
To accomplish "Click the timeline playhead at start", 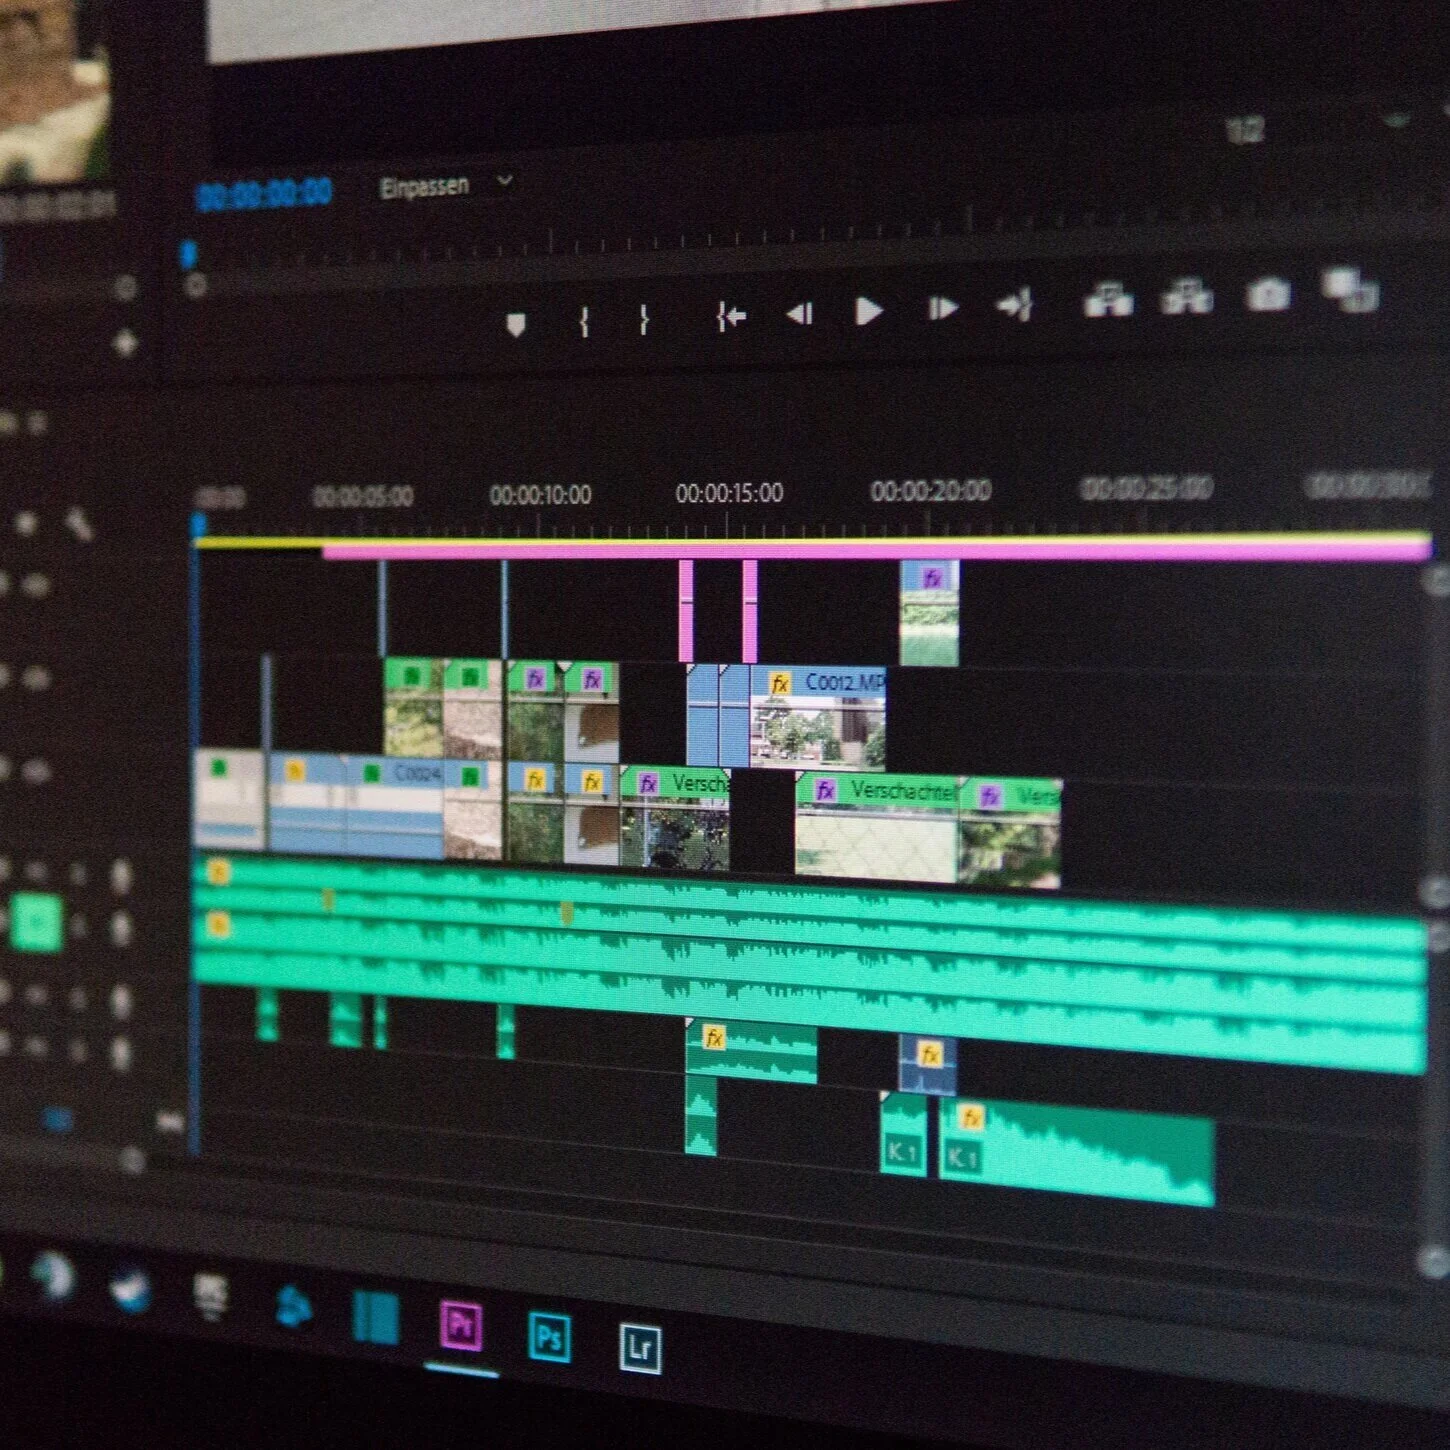I will pyautogui.click(x=198, y=526).
